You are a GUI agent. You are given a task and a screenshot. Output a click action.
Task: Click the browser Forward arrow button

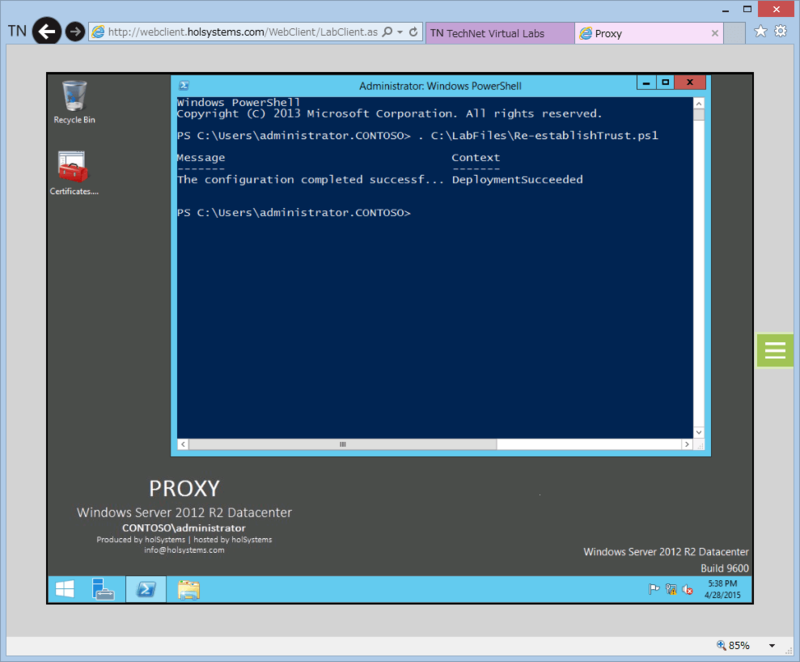pos(75,32)
